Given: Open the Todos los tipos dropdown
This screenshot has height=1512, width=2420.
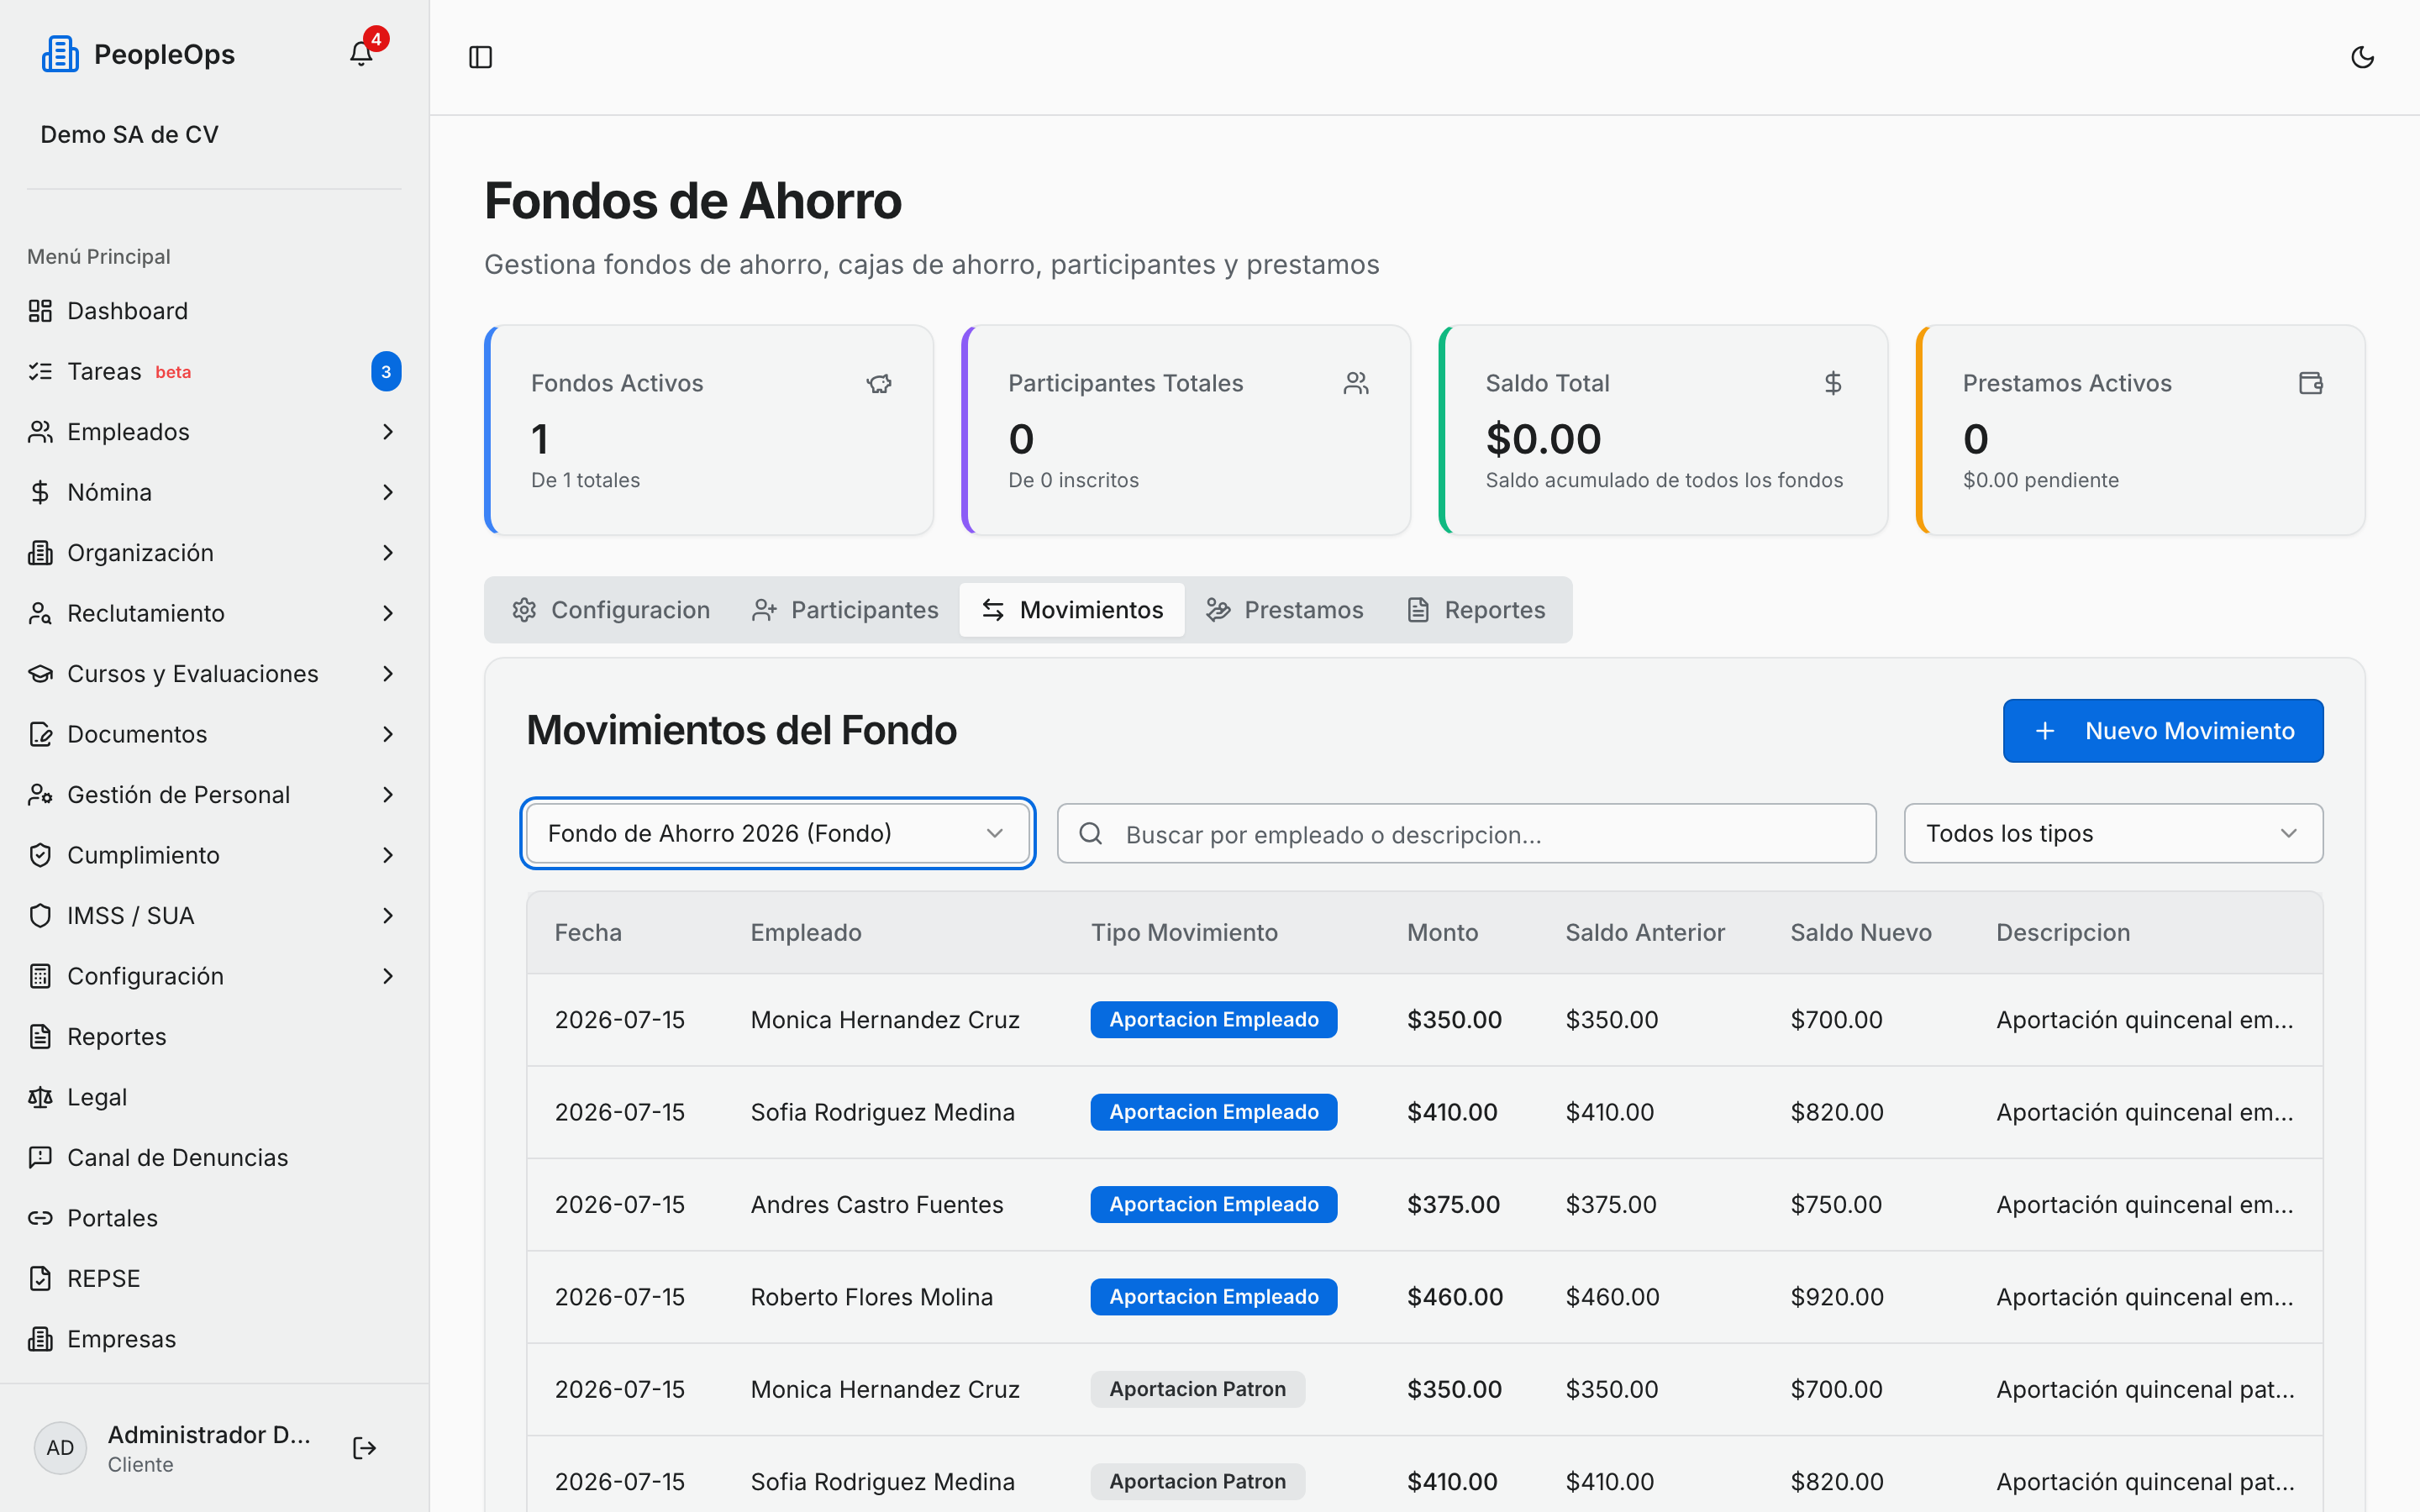Looking at the screenshot, I should click(2113, 833).
